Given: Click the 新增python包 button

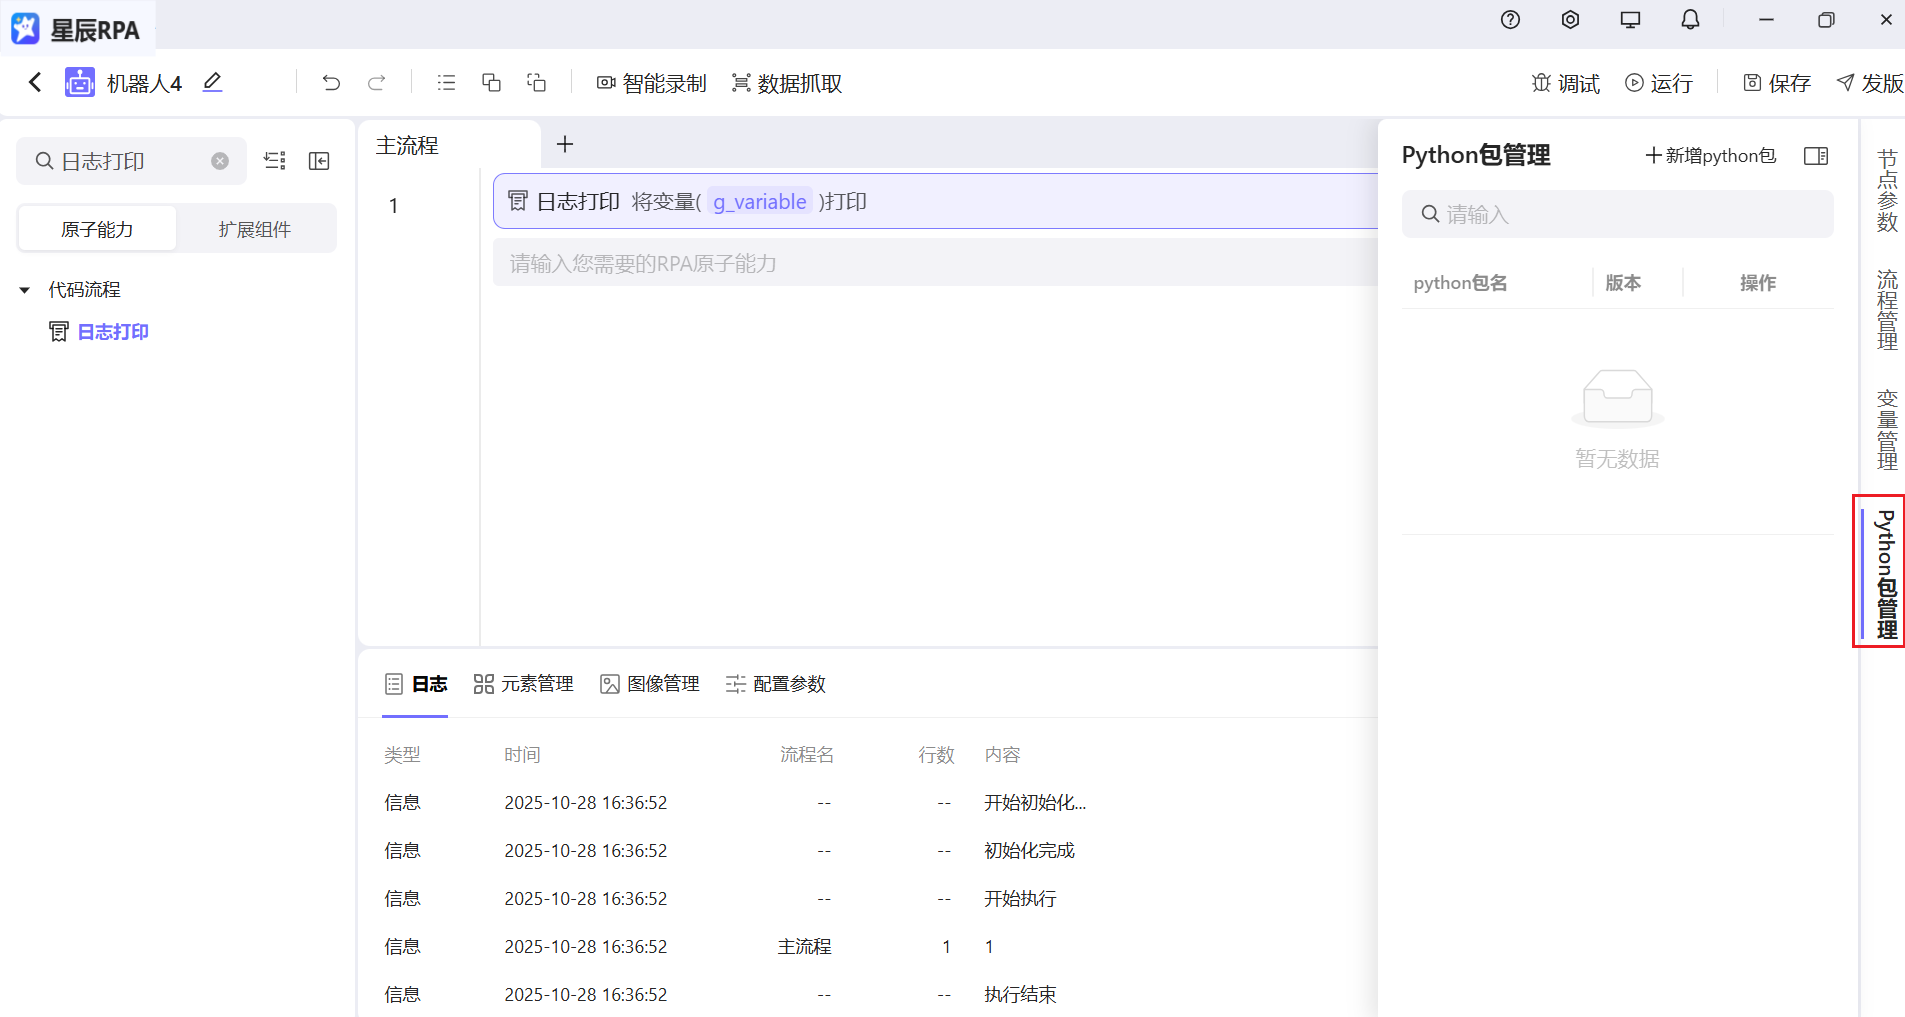Looking at the screenshot, I should [x=1709, y=156].
